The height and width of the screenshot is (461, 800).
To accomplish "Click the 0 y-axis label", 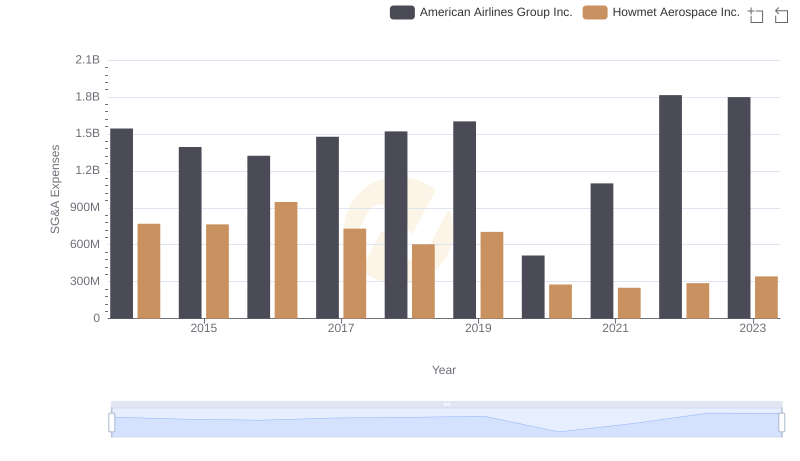I will (x=96, y=318).
